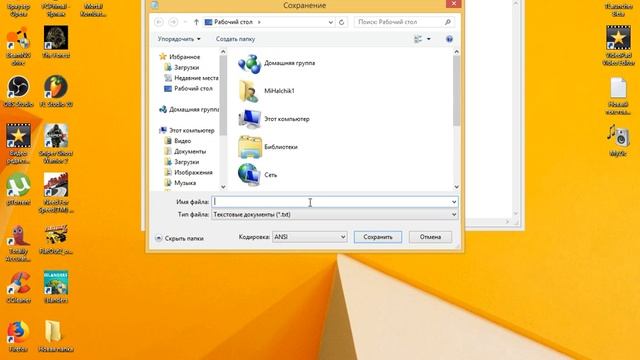Open the Упорядочить dropdown menu
Image resolution: width=640 pixels, height=360 pixels.
click(179, 39)
